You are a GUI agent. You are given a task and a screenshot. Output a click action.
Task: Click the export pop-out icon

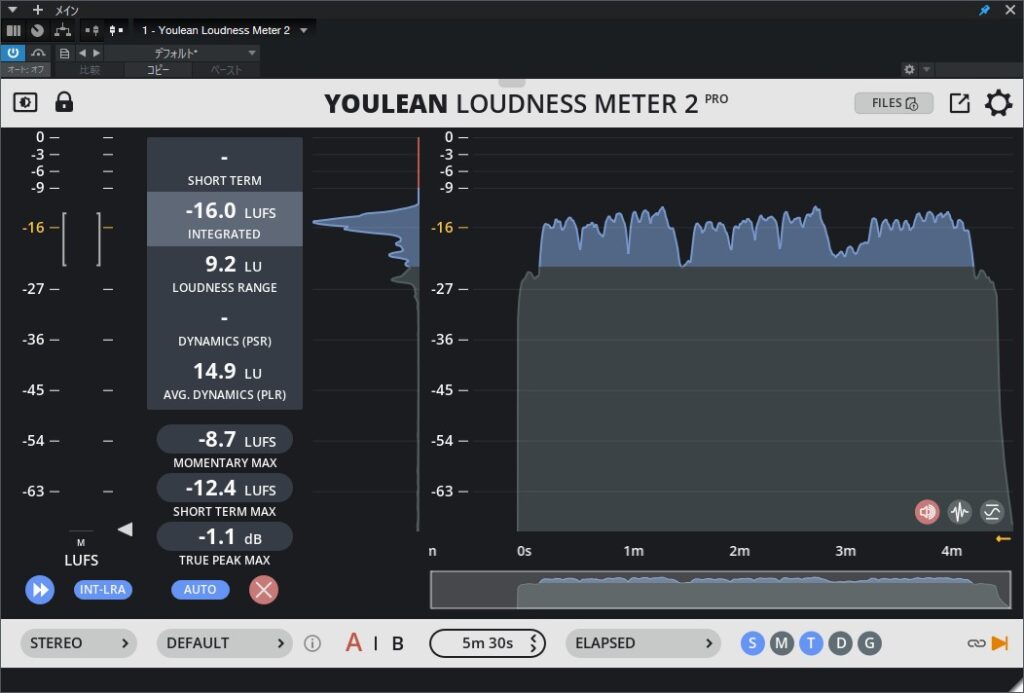[x=959, y=103]
